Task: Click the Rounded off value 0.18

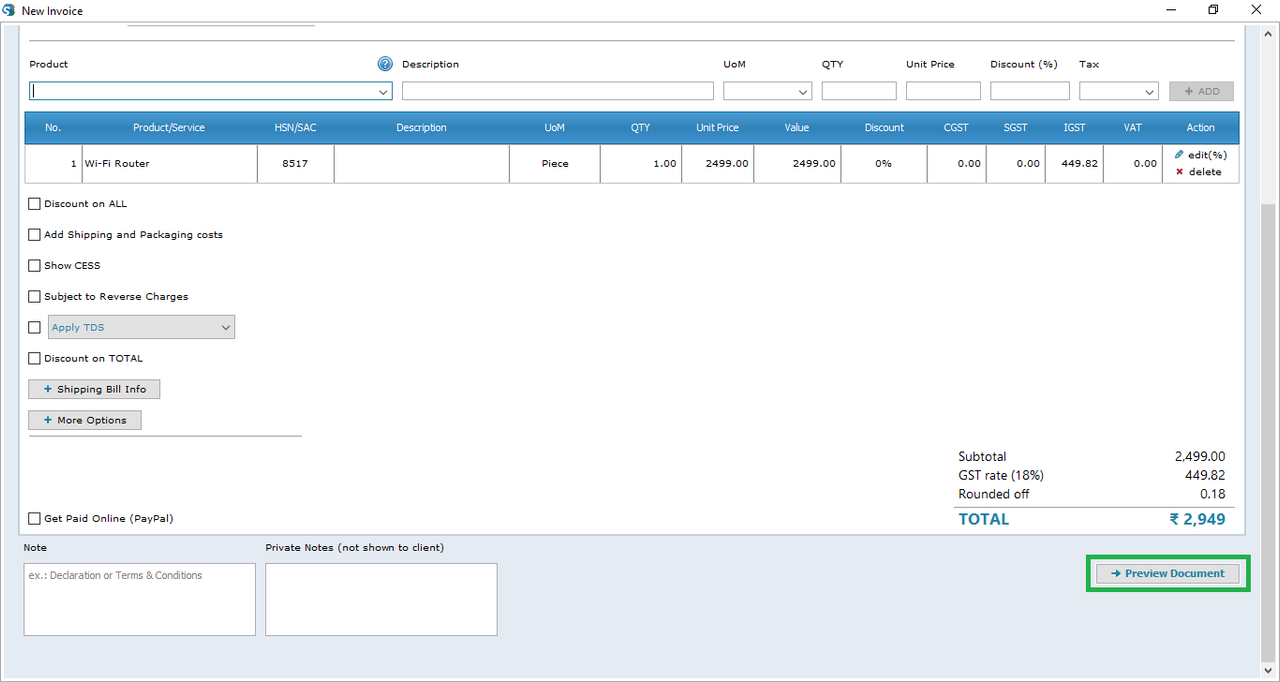Action: 1213,494
